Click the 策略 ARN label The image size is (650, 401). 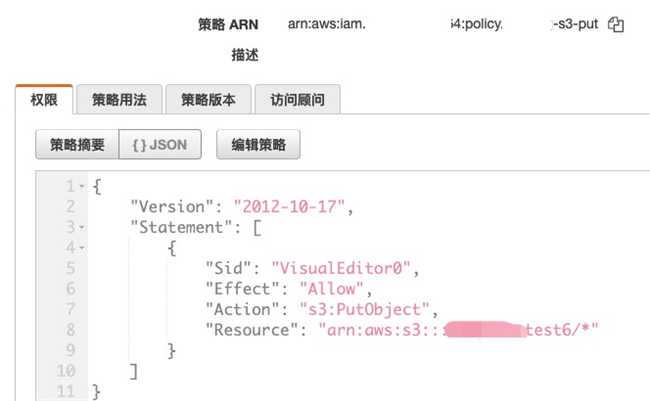pos(228,24)
